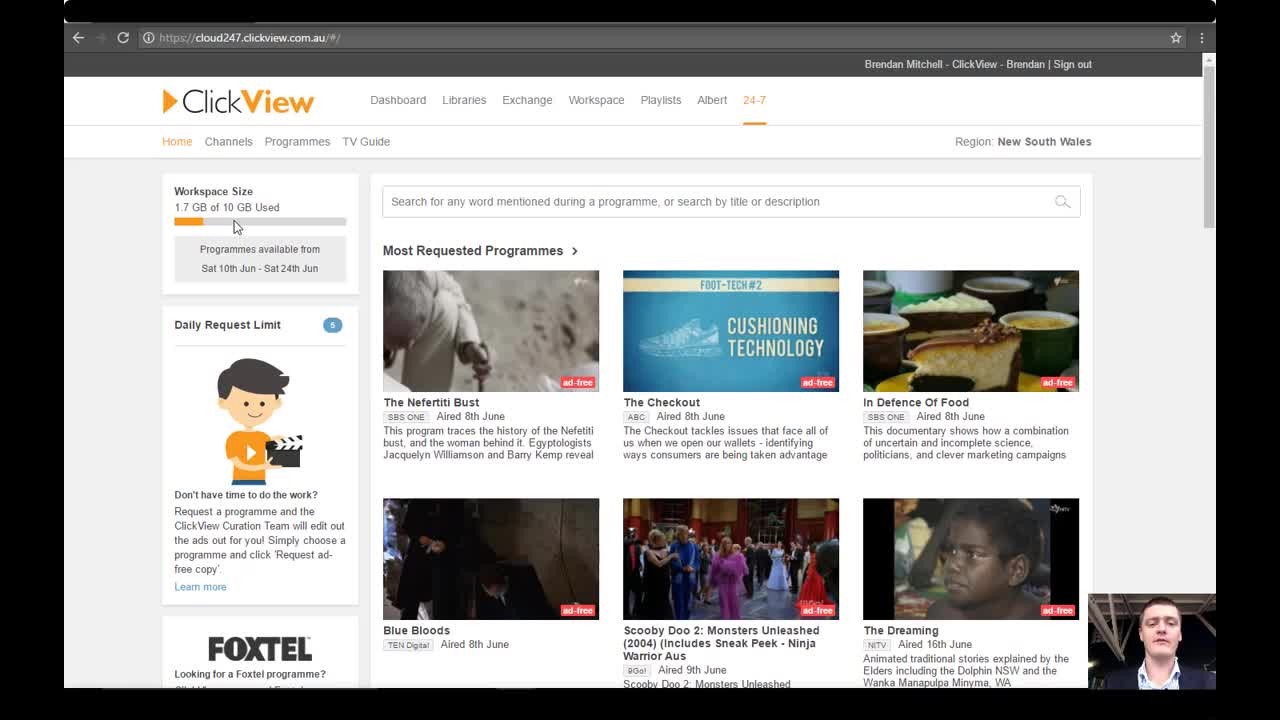Open the Exchange menu item

(x=527, y=100)
